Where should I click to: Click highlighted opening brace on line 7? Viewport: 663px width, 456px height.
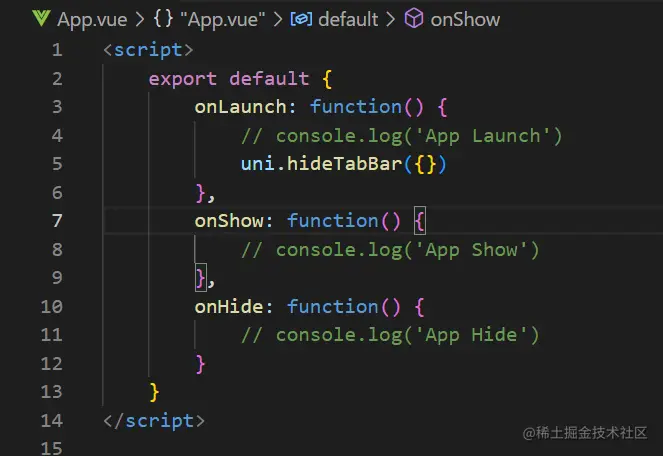[420, 220]
